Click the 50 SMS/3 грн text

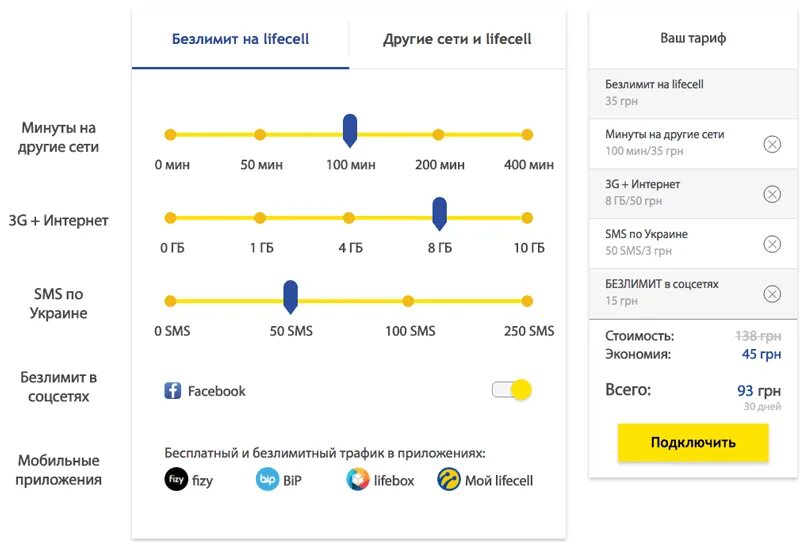click(x=638, y=251)
